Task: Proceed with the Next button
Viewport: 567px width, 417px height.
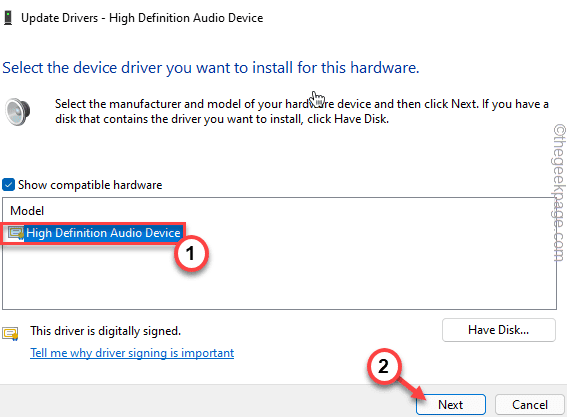Action: tap(451, 404)
